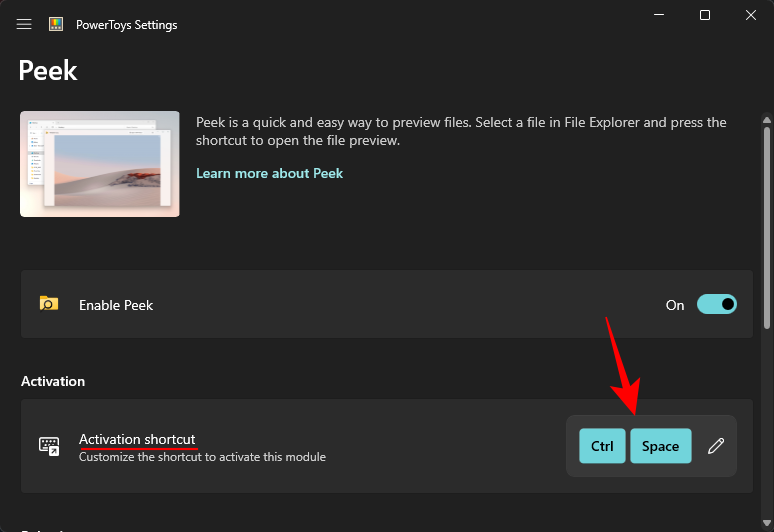Maximize the PowerToys Settings window
774x532 pixels.
(x=705, y=15)
